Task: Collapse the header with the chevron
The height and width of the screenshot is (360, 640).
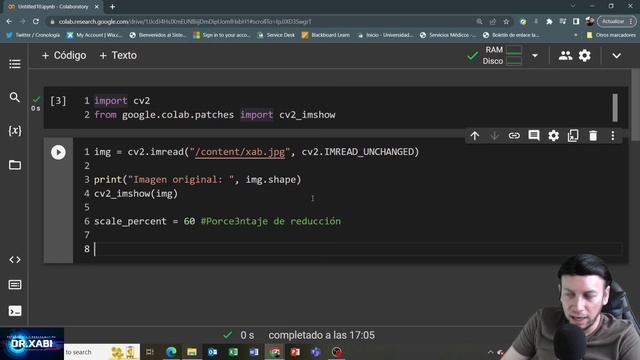Action: click(616, 56)
